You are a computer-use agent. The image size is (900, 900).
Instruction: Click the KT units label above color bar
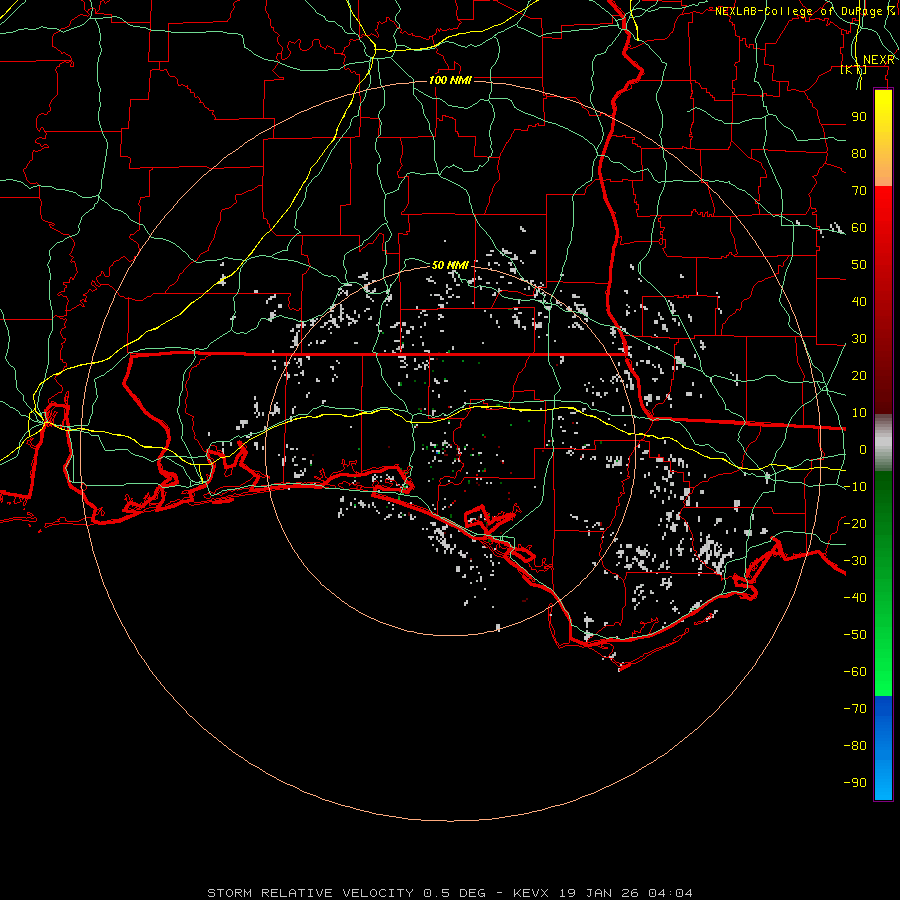[854, 70]
